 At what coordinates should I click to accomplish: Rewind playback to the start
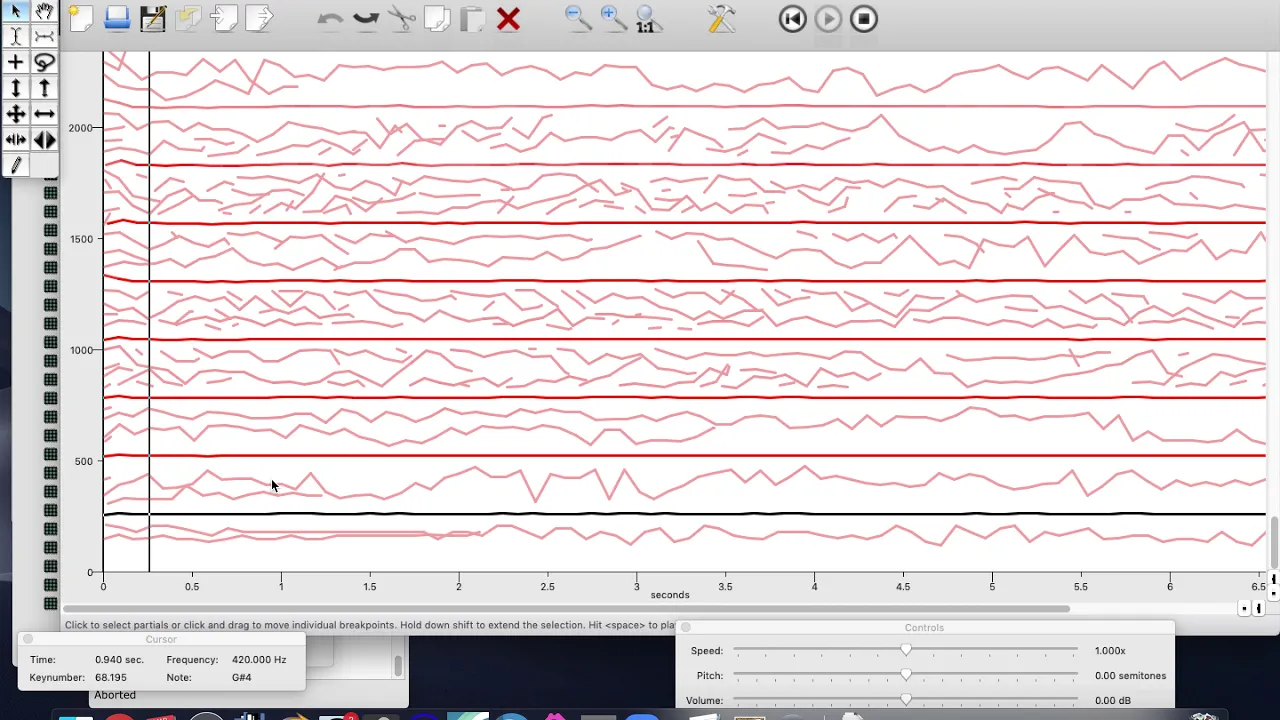point(792,18)
